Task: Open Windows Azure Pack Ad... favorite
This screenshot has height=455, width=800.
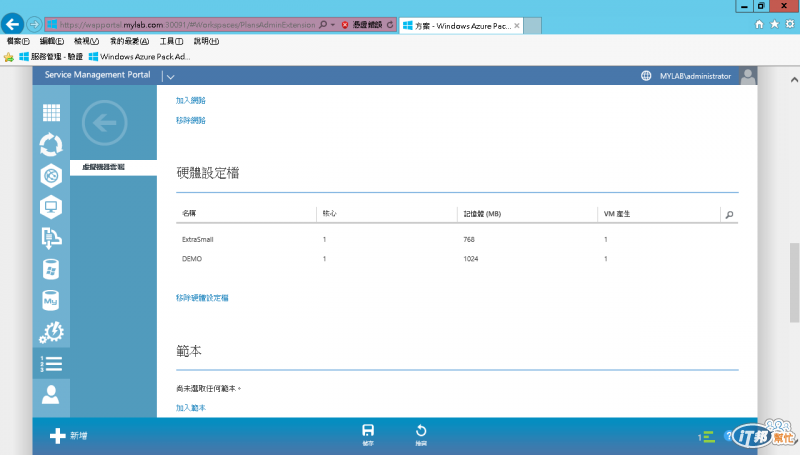Action: pyautogui.click(x=139, y=57)
